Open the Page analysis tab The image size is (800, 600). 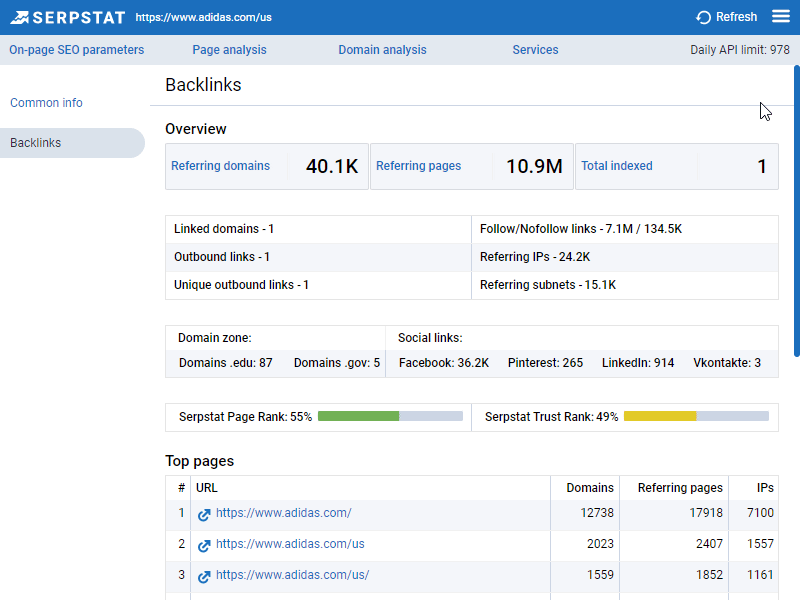[x=229, y=50]
